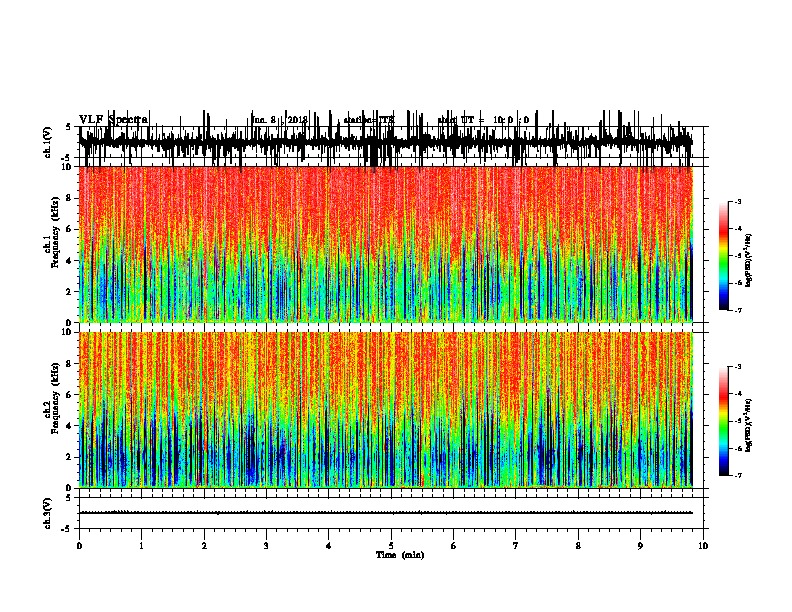Image resolution: width=792 pixels, height=612 pixels.
Task: Click the "-5" tick on ch.2 color bar
Action: pyautogui.click(x=737, y=421)
